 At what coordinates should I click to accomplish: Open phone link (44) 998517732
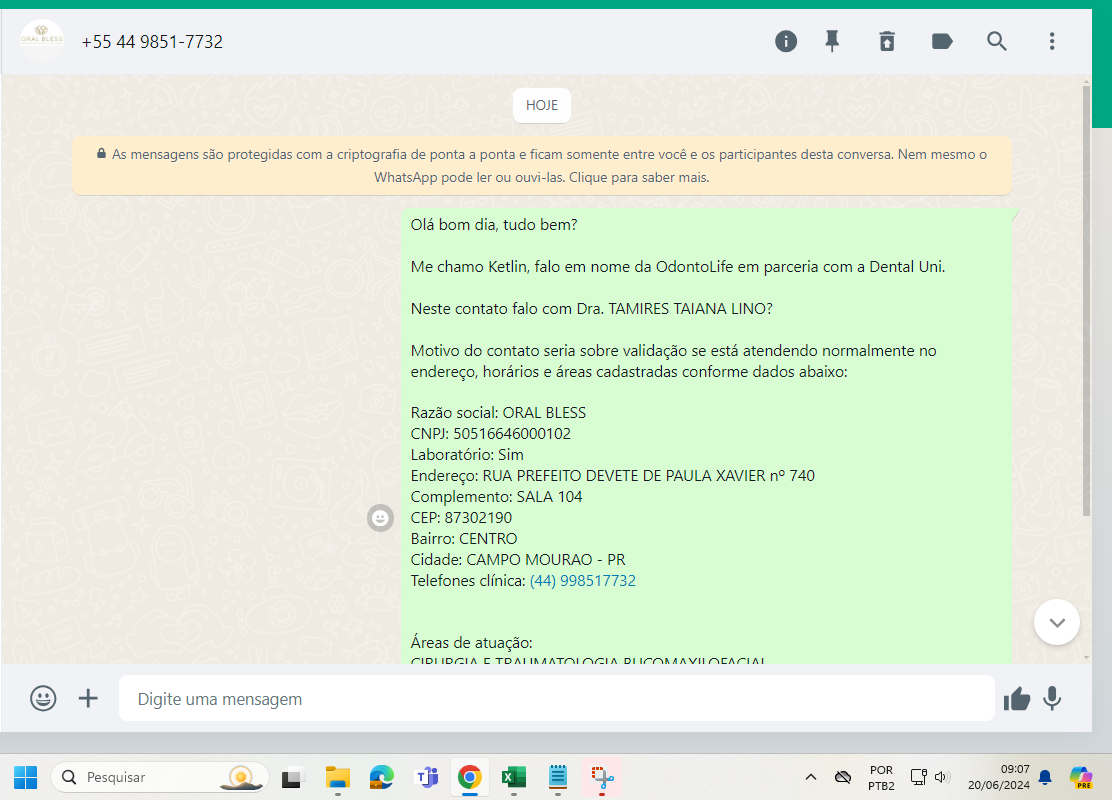(x=583, y=581)
